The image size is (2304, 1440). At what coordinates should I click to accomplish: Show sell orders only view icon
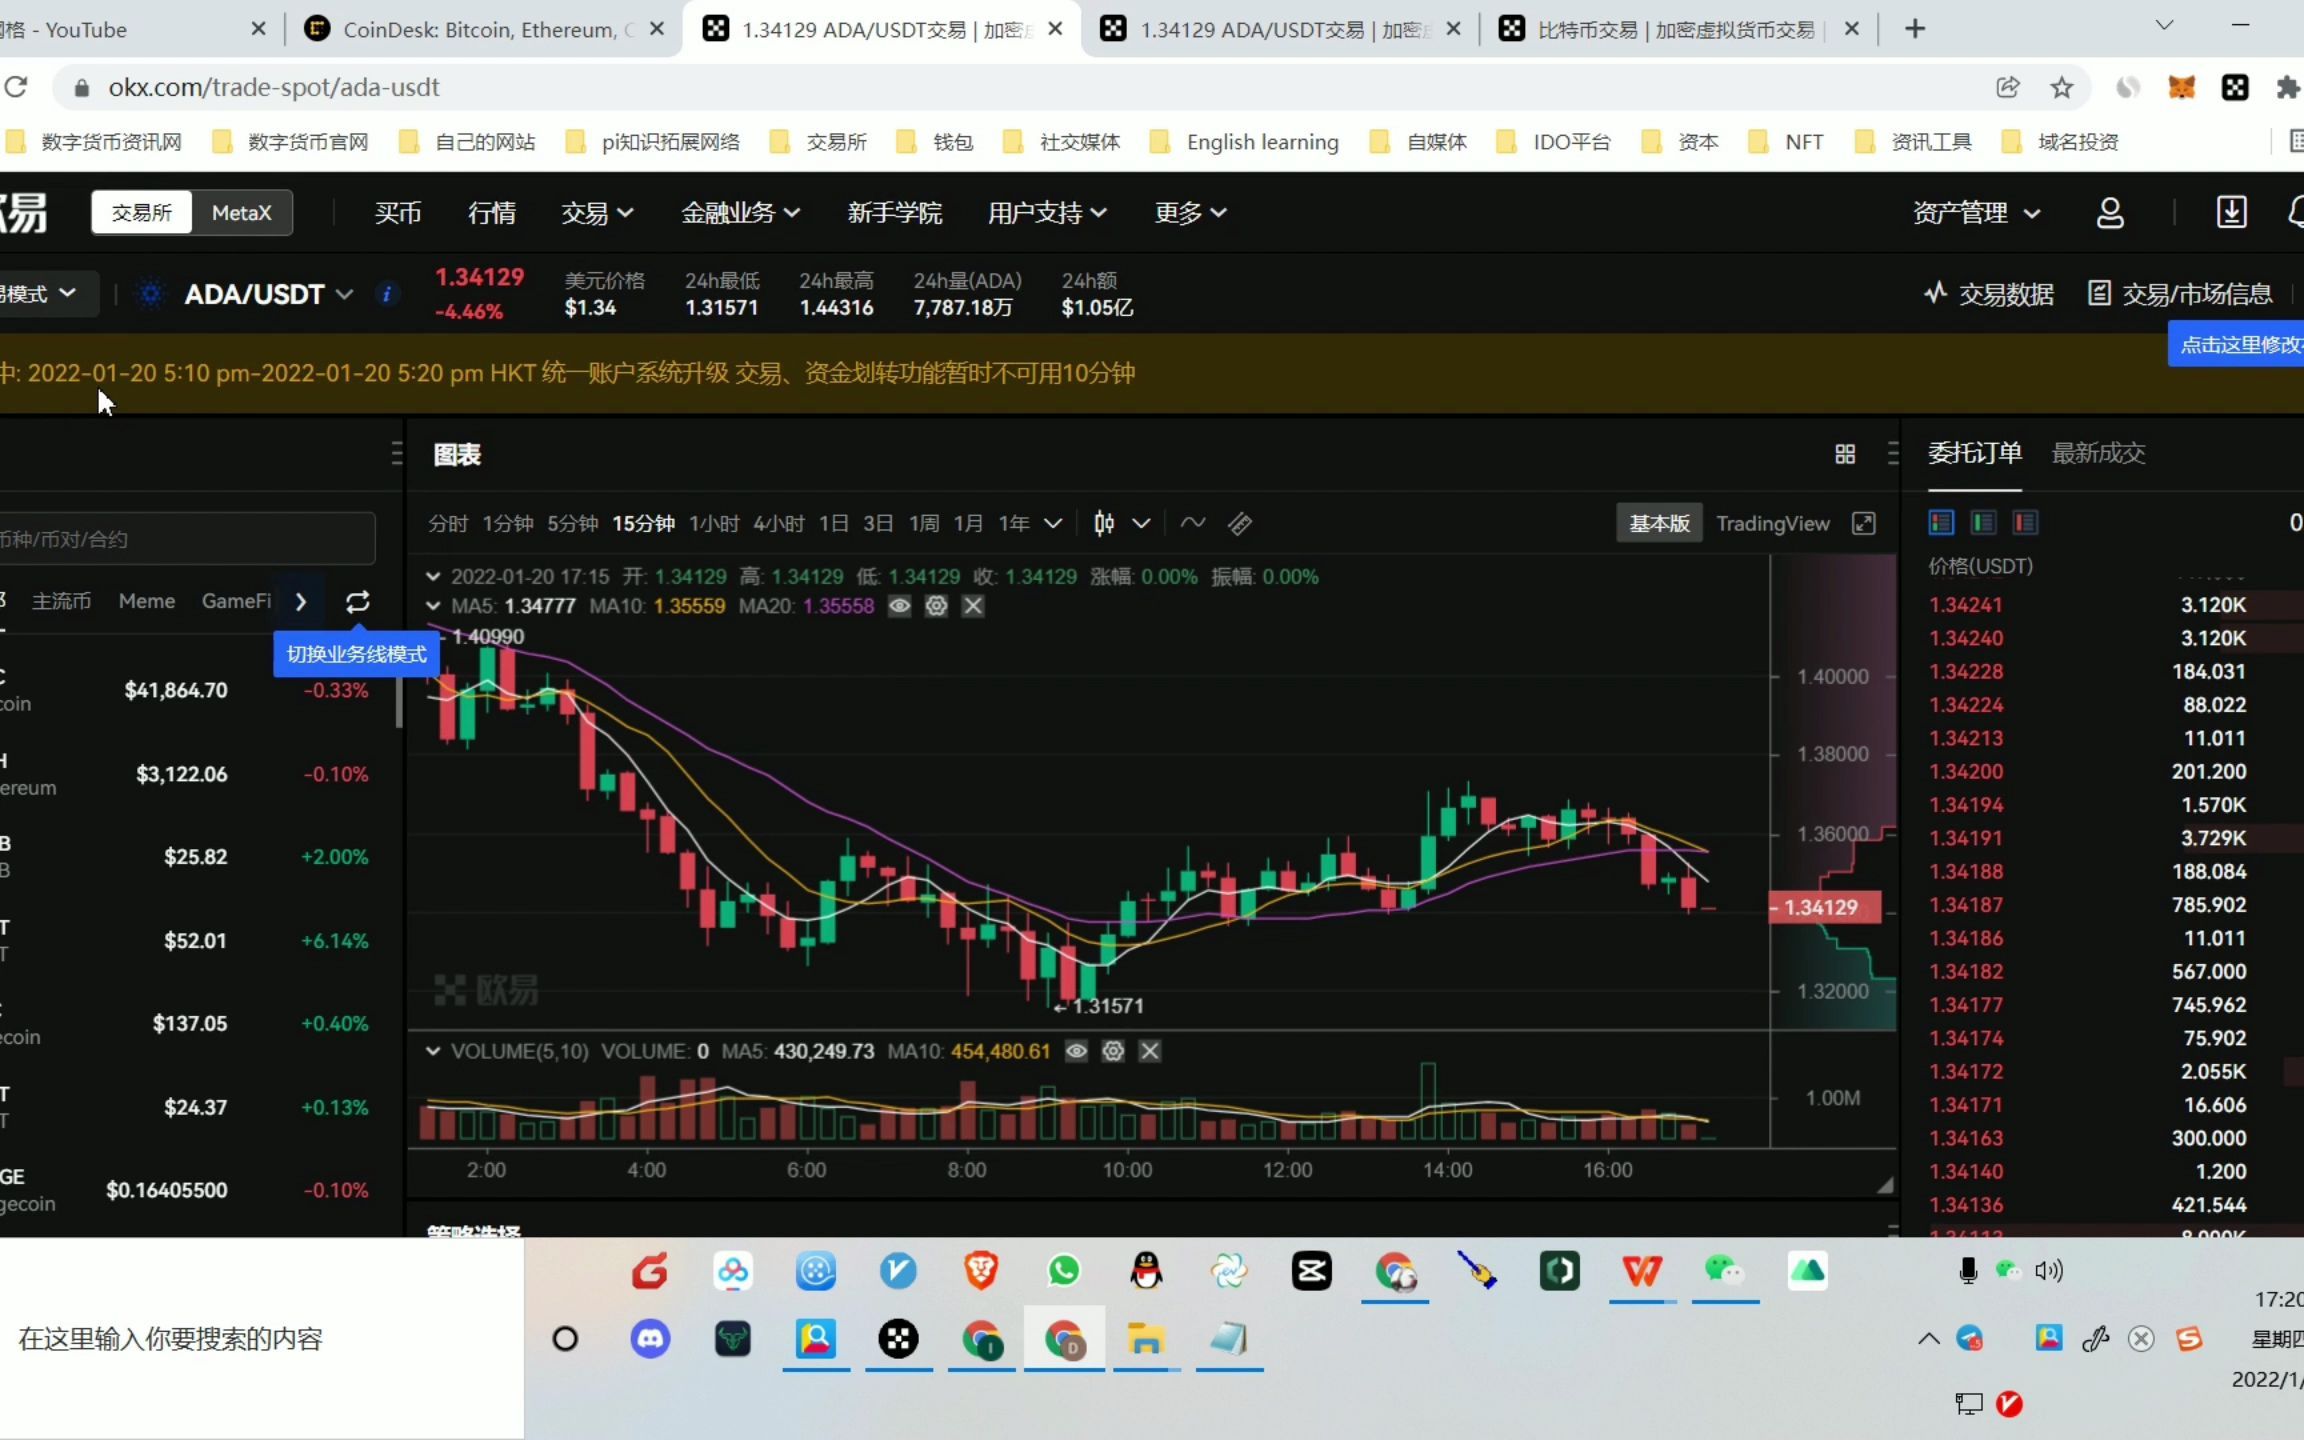[2025, 522]
